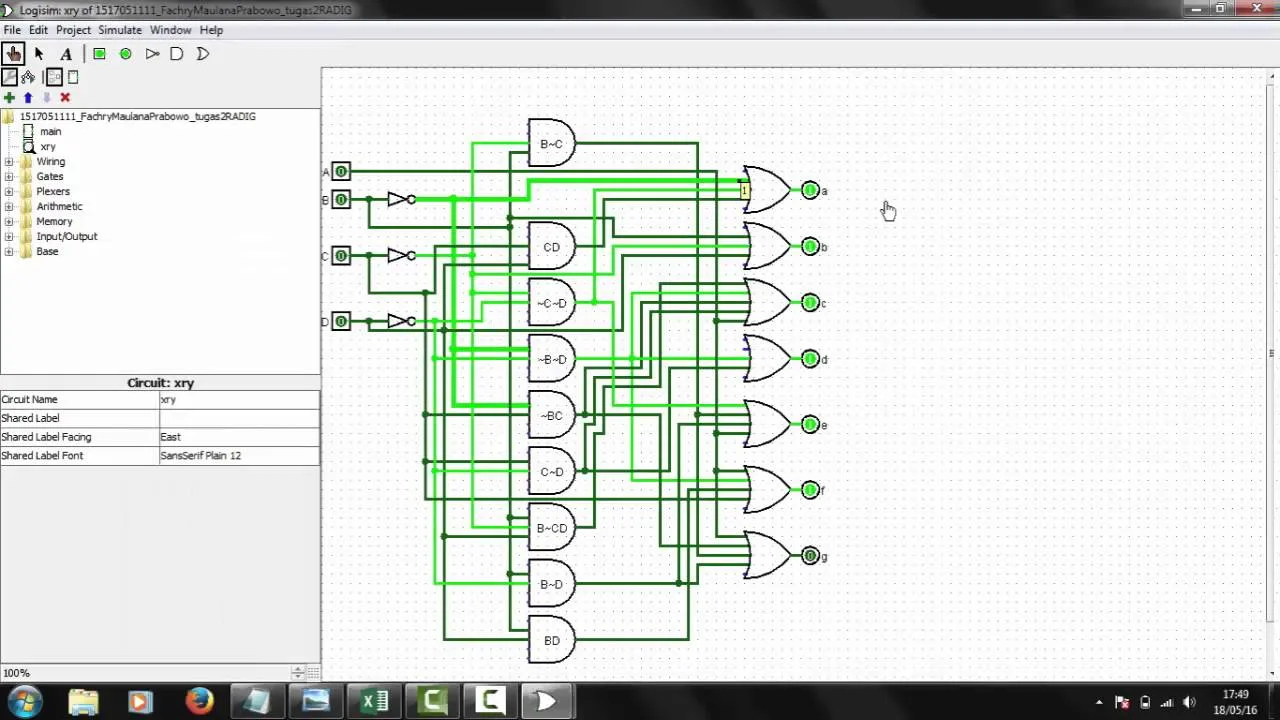Select the project root folder item
The width and height of the screenshot is (1280, 720).
click(137, 116)
